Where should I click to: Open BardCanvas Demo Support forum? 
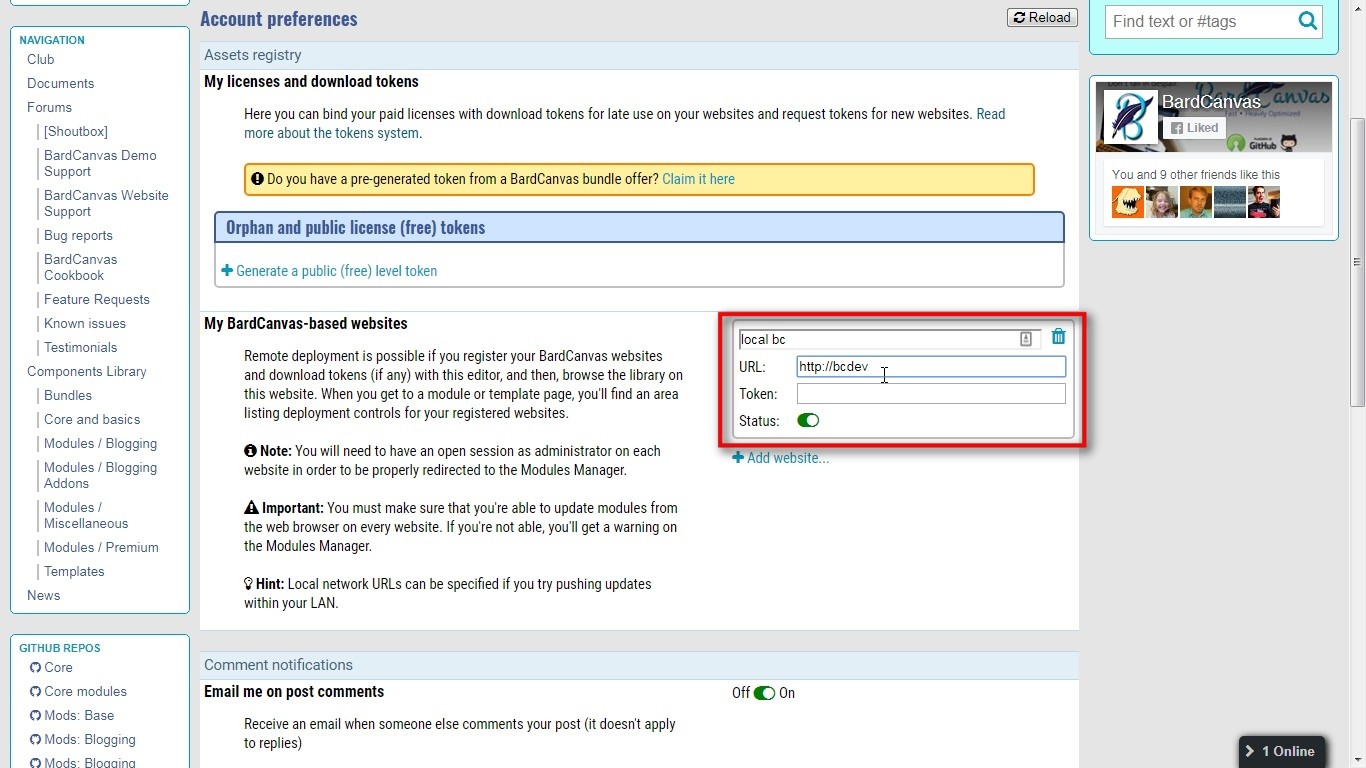(100, 163)
